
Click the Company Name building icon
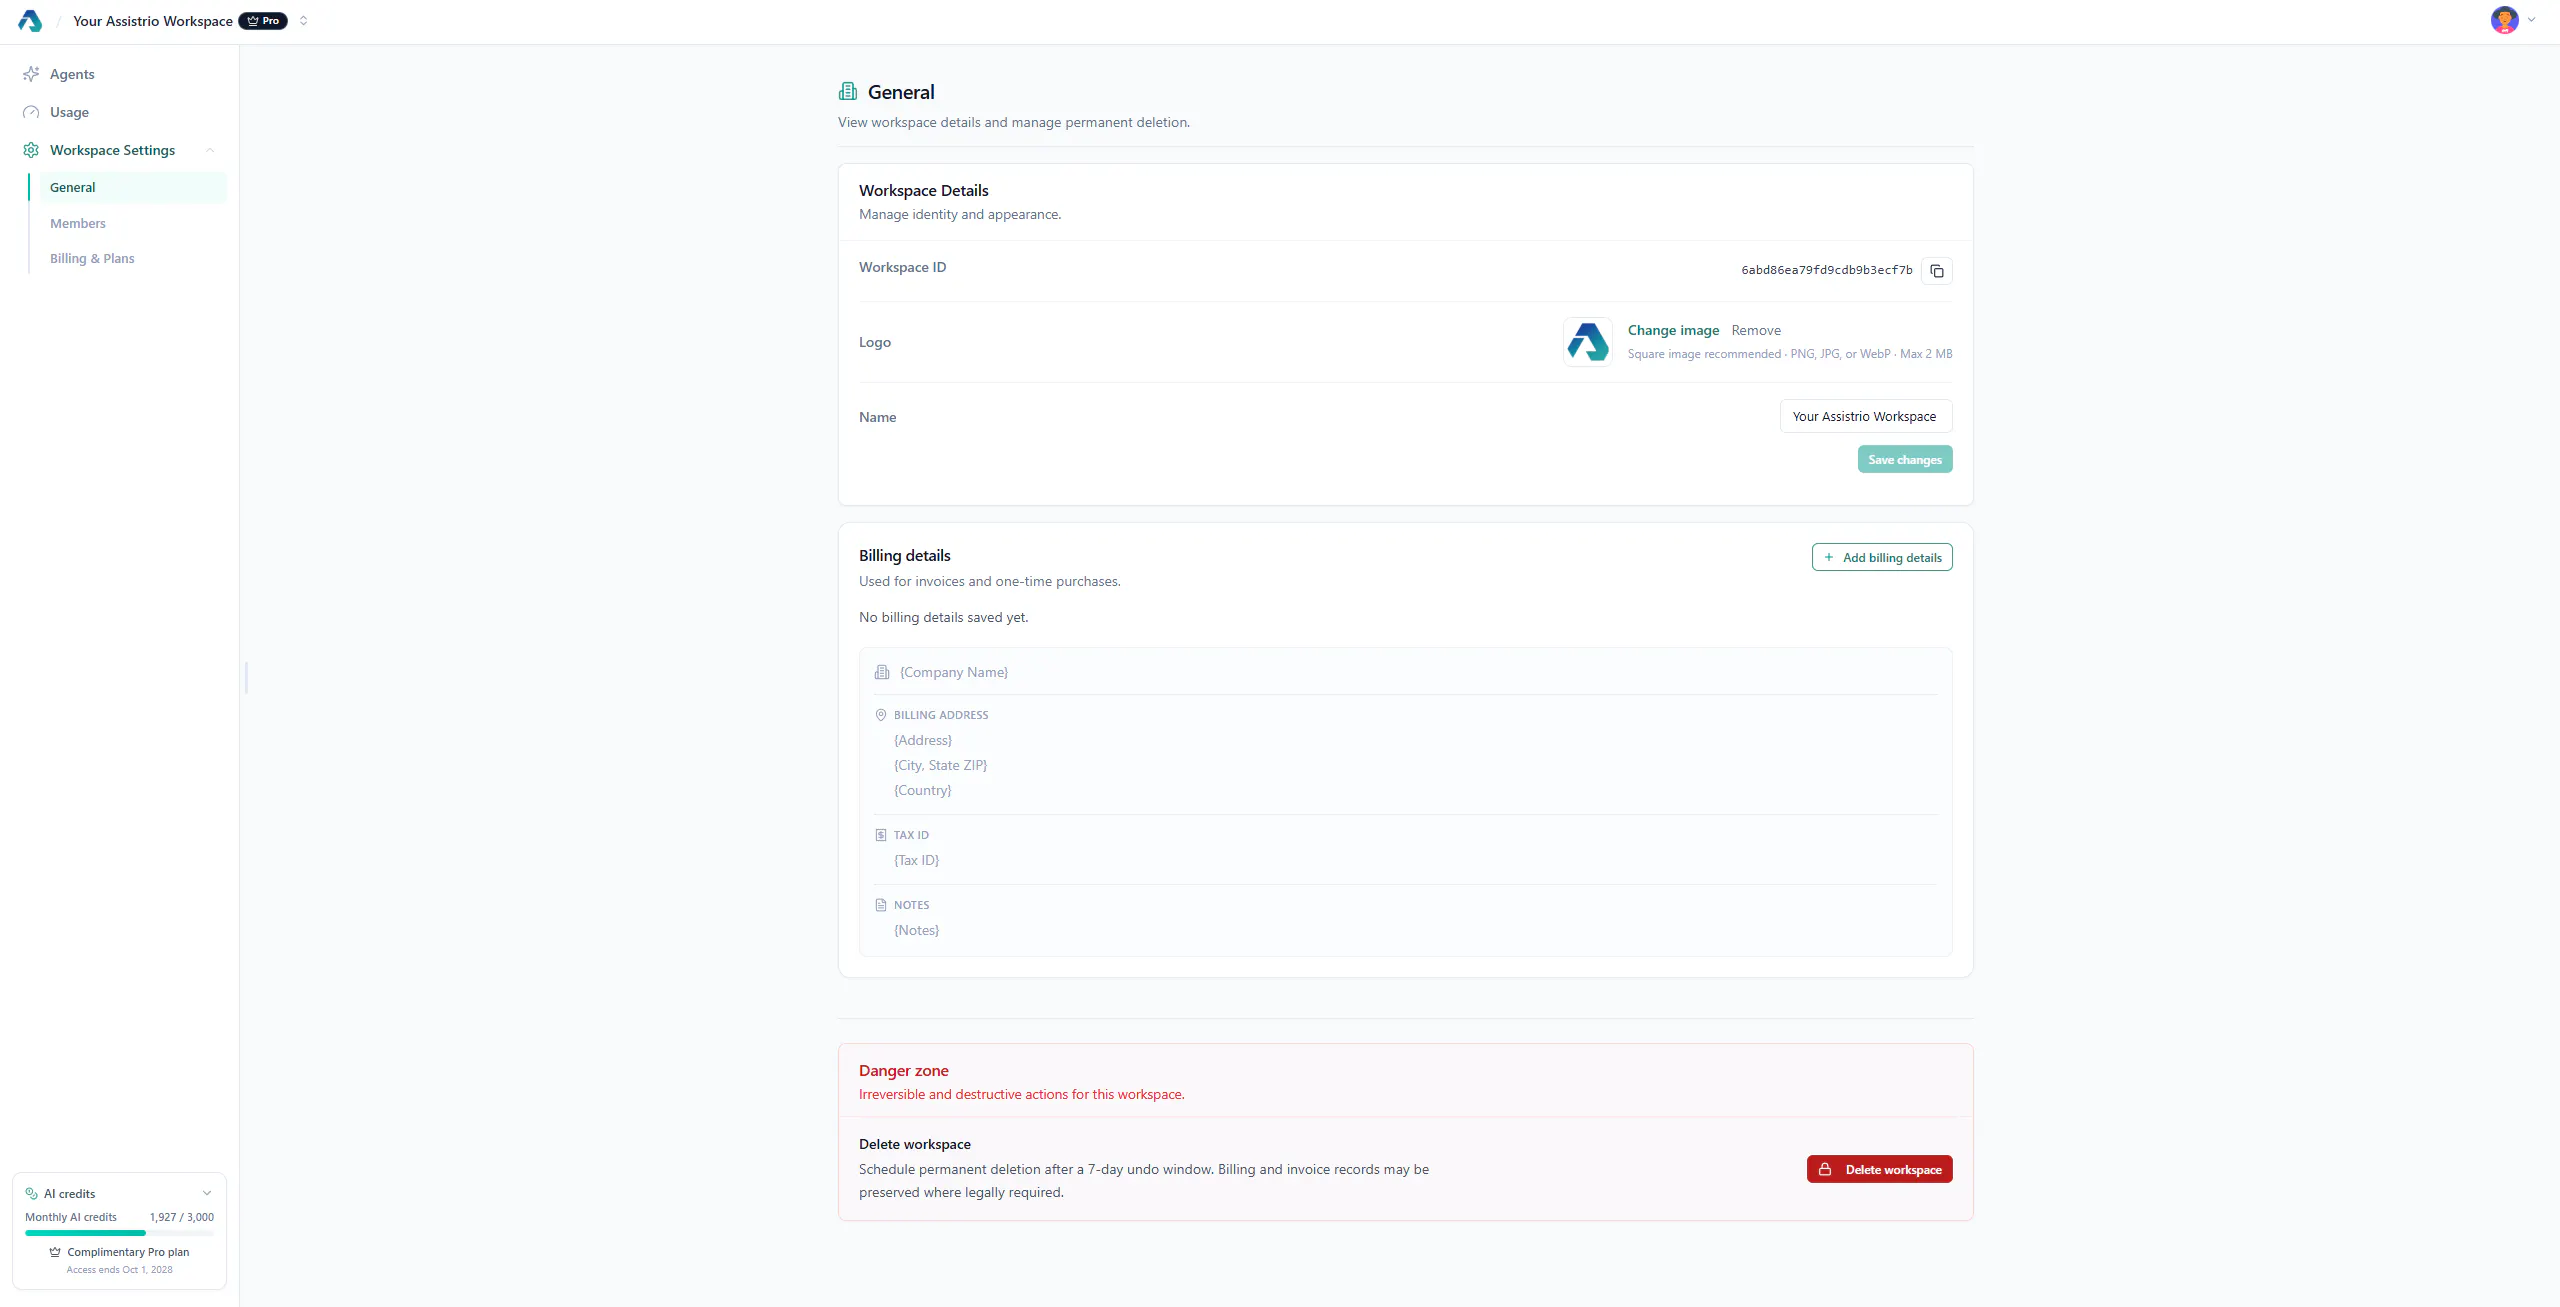(882, 673)
